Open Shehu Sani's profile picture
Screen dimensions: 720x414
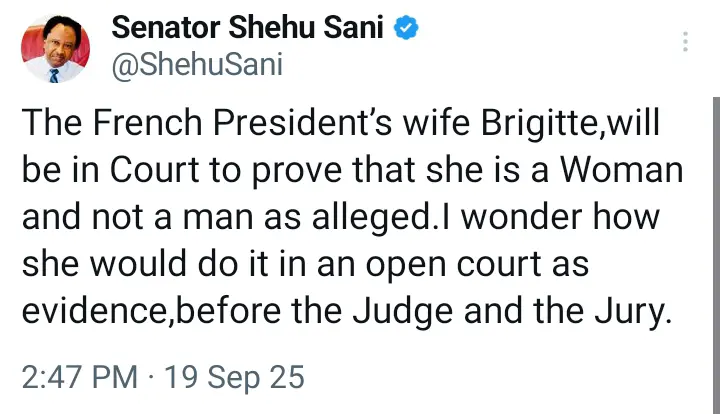[x=55, y=50]
